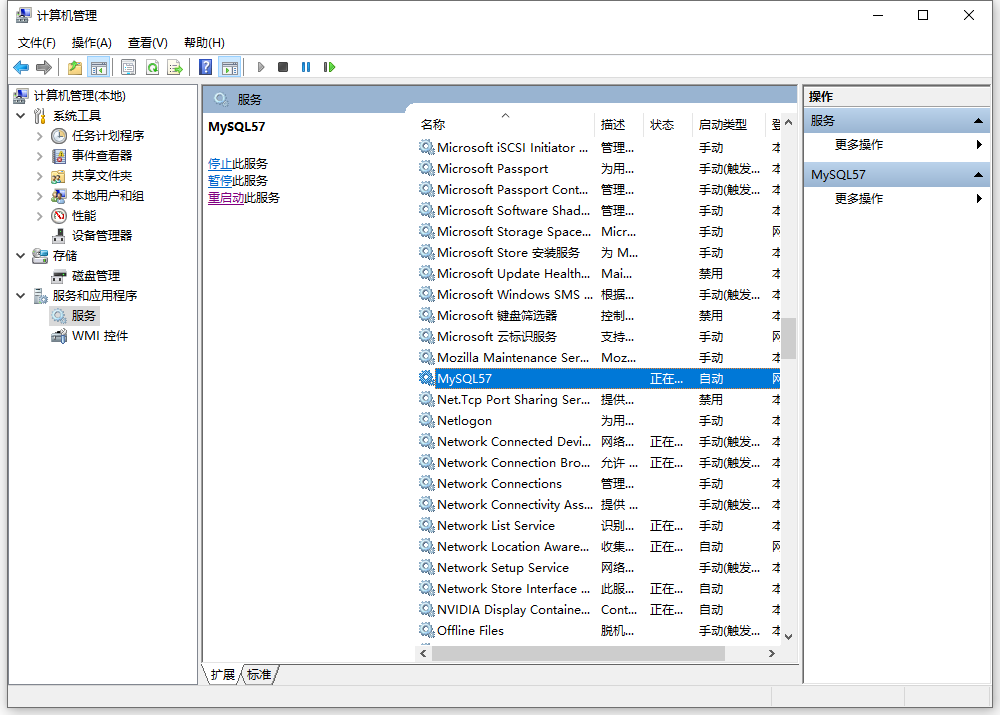Screen dimensions: 1000x715
Task: Click the Refresh toolbar icon
Action: coord(152,67)
